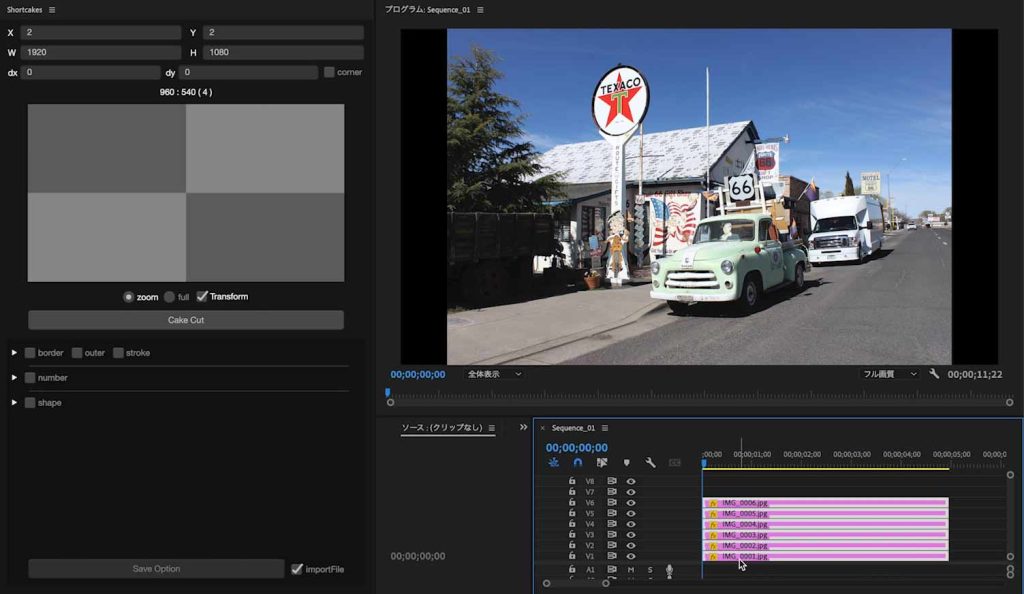Open the Shortcakes panel menu icon
This screenshot has width=1024, height=594.
click(52, 10)
